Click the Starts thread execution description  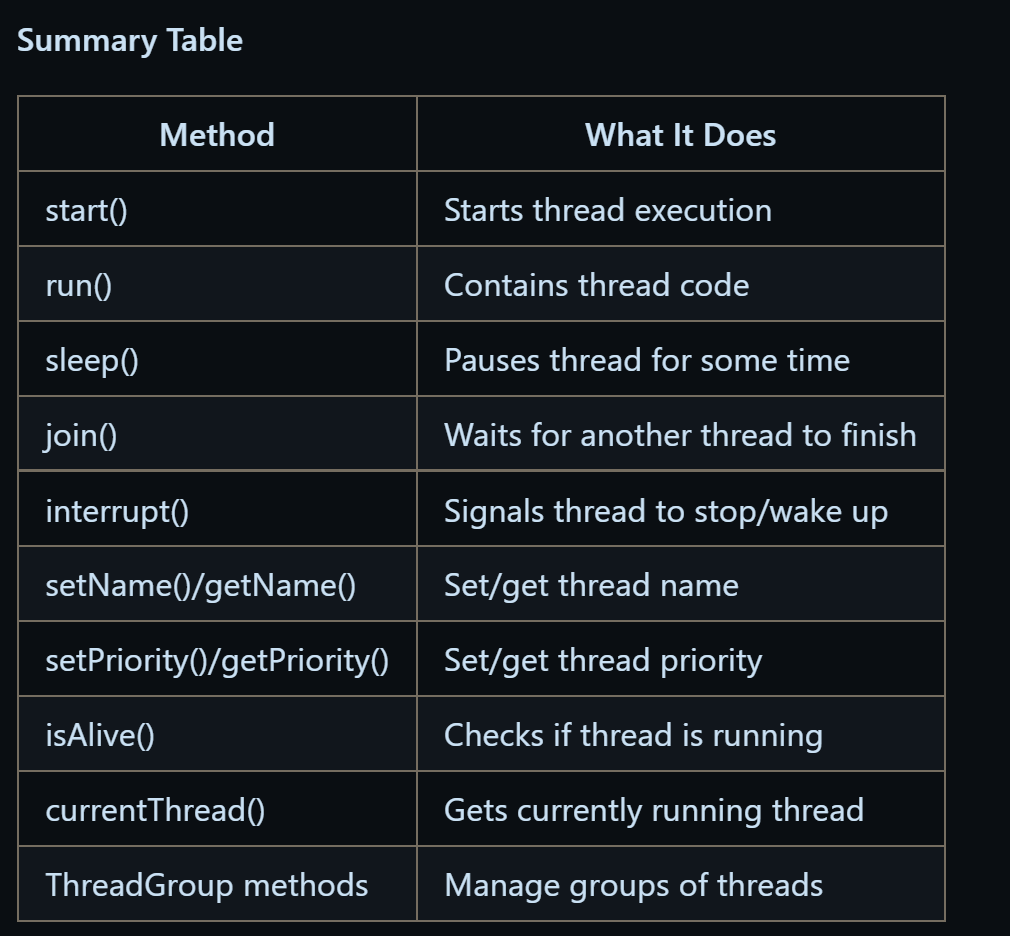pos(607,210)
